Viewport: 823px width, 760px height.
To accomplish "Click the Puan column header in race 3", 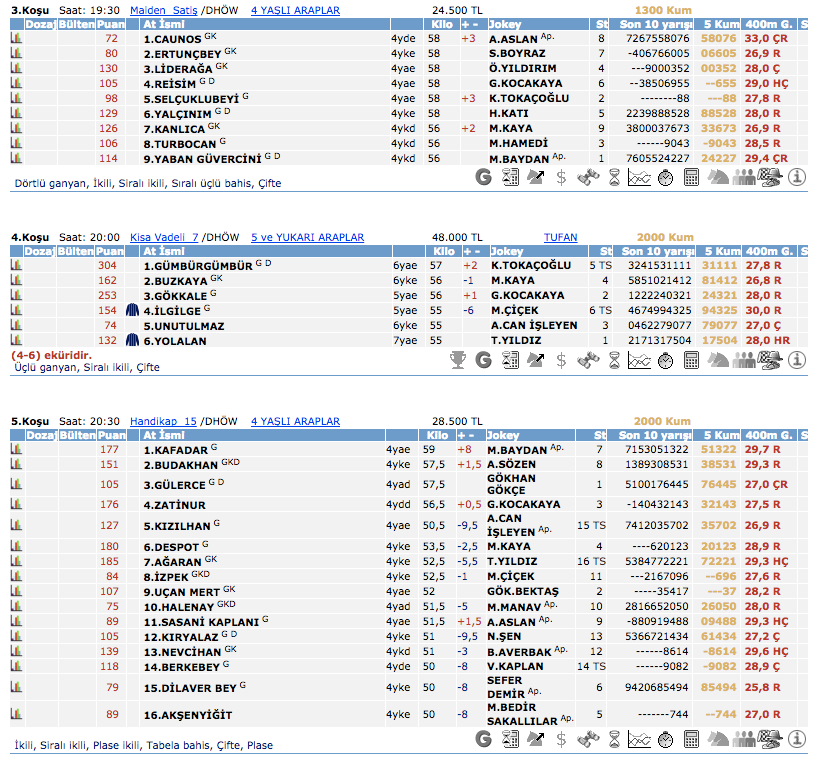I will tap(112, 23).
